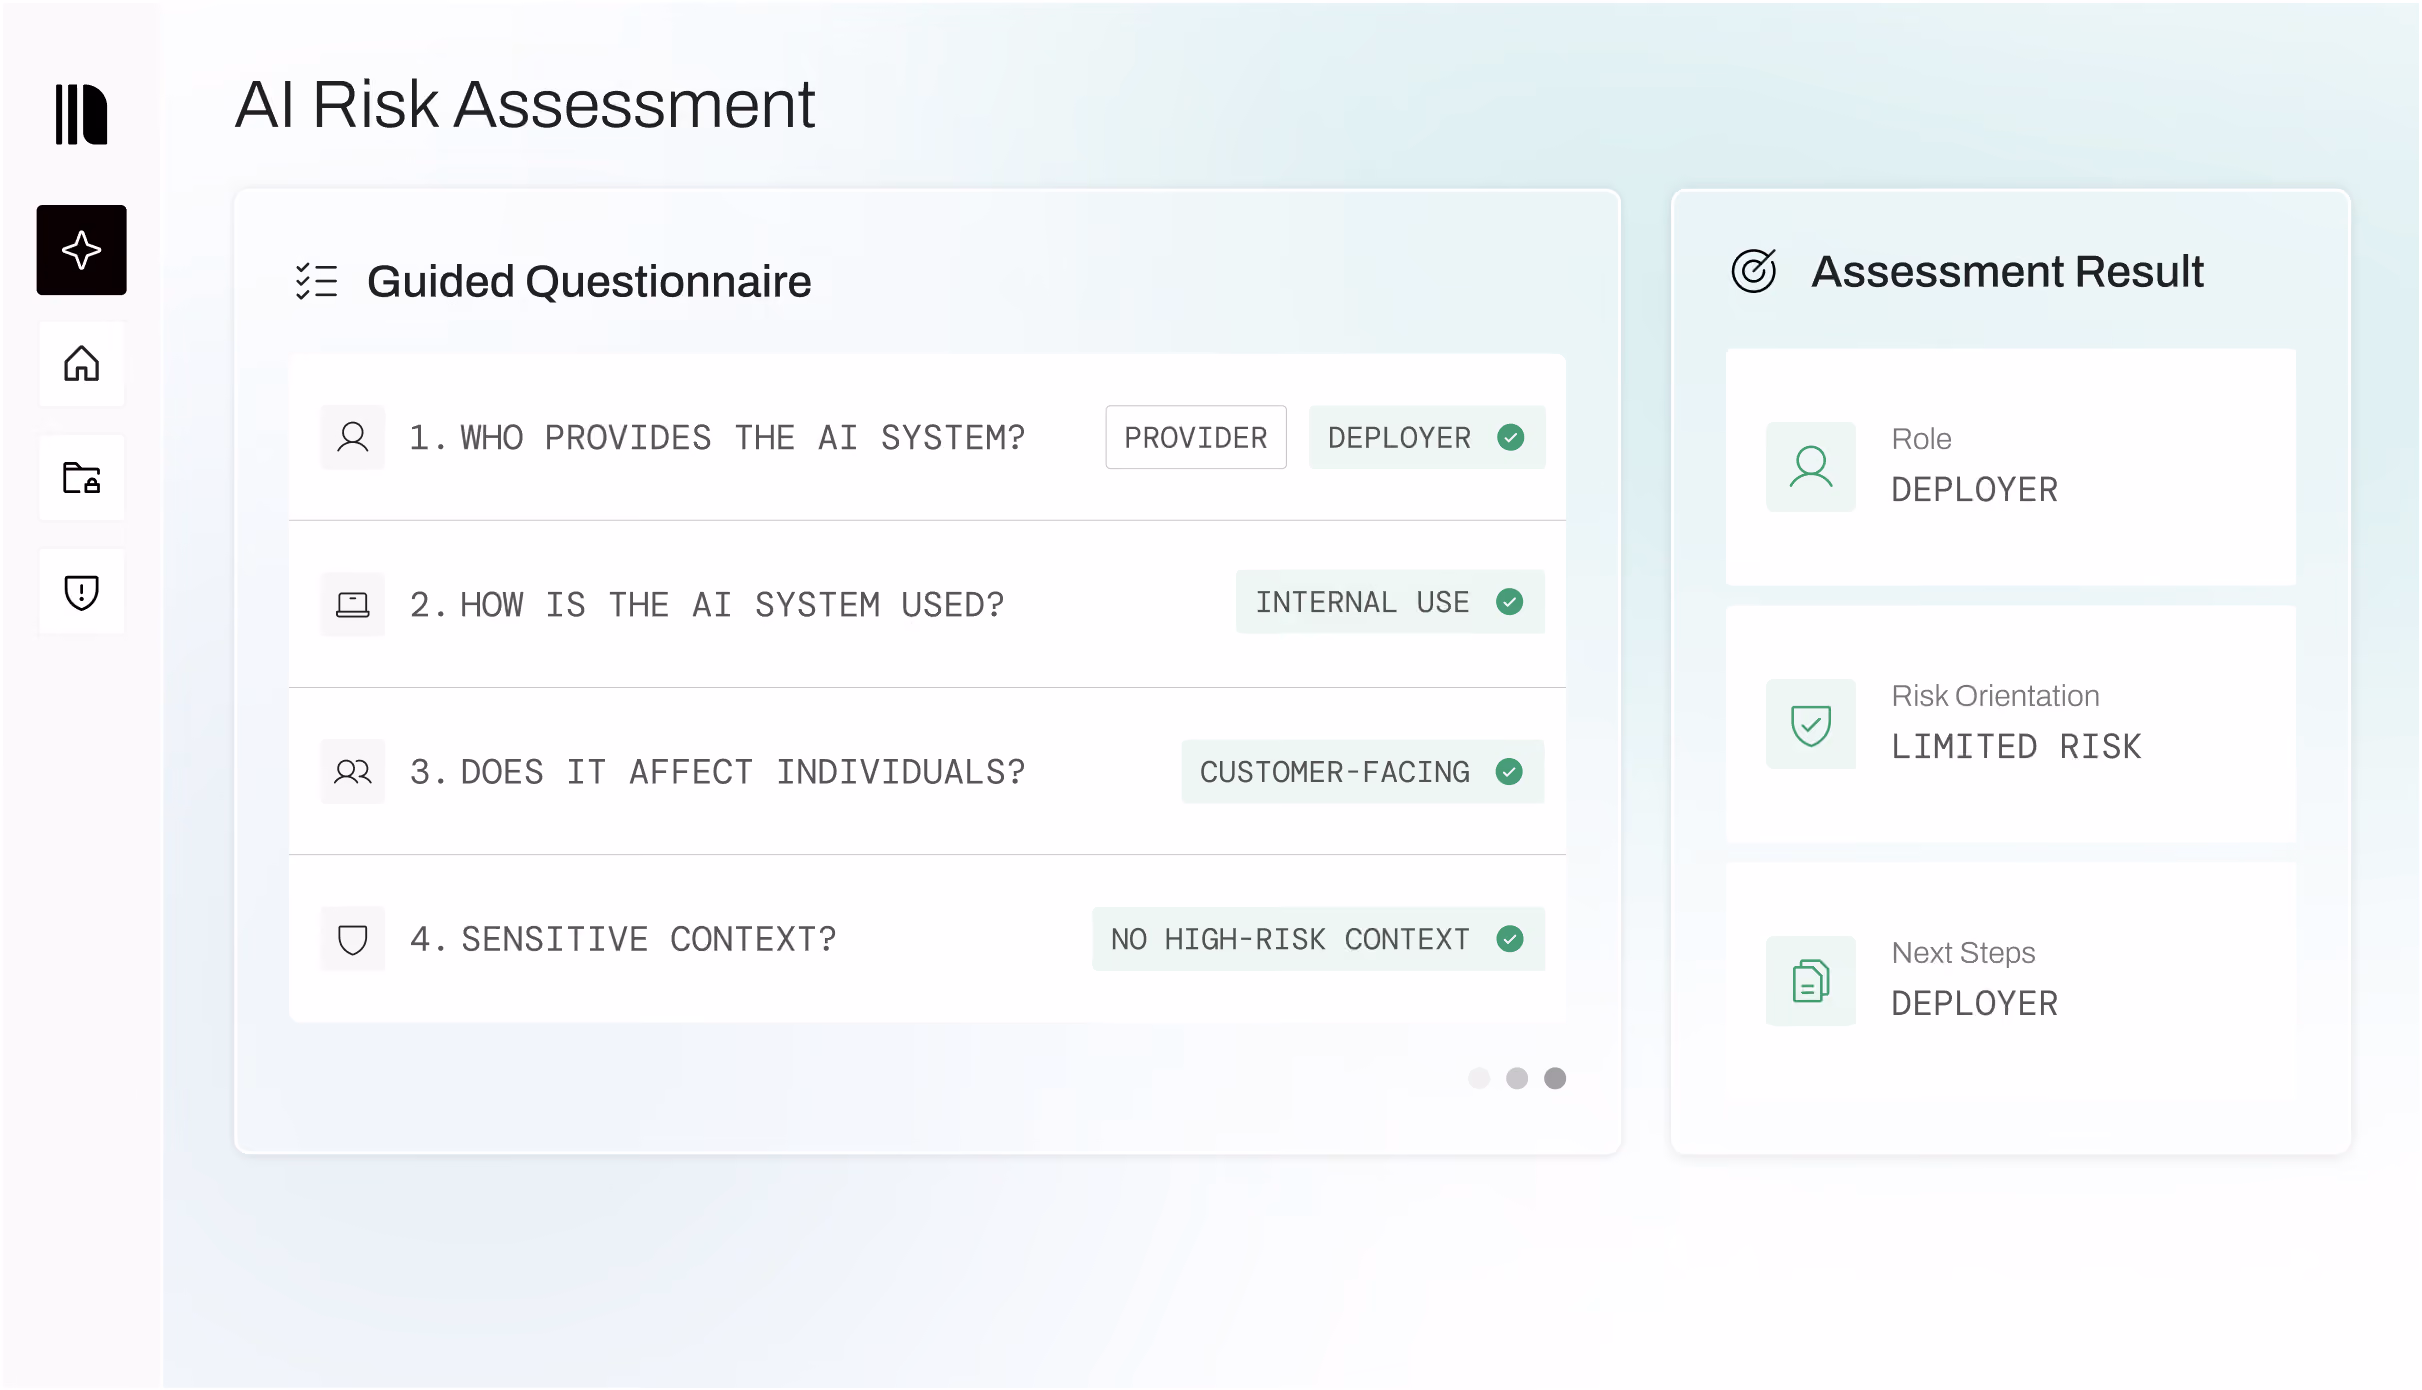The image size is (2422, 1390).
Task: Click the target icon beside Assessment Result
Action: tap(1754, 271)
